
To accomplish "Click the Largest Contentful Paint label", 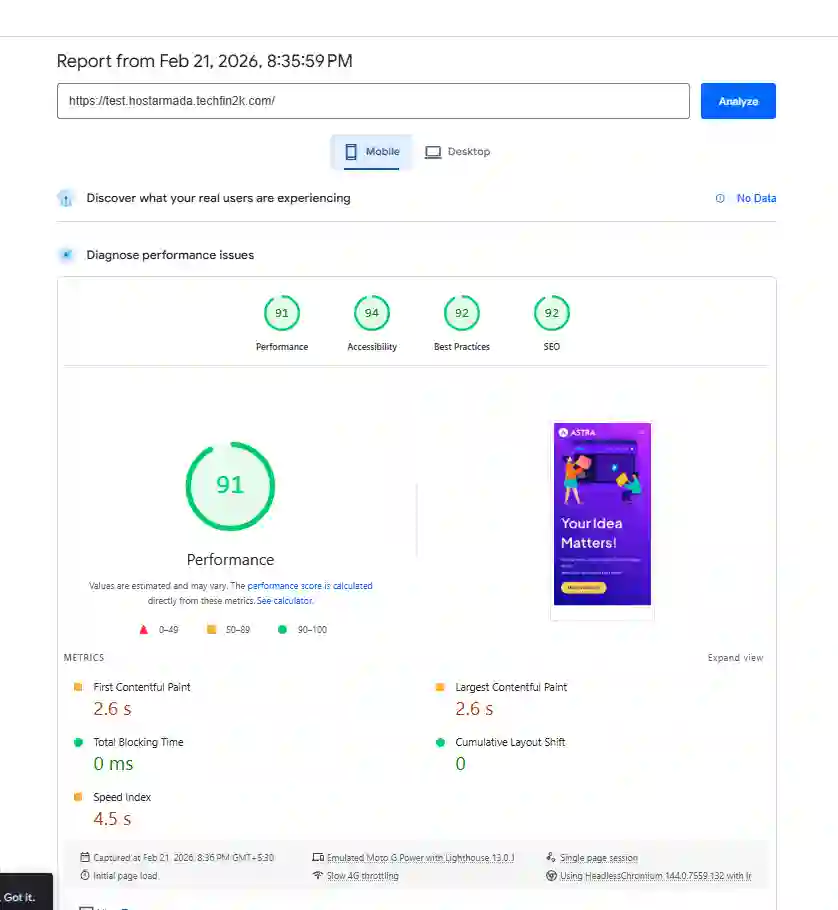I will 511,687.
